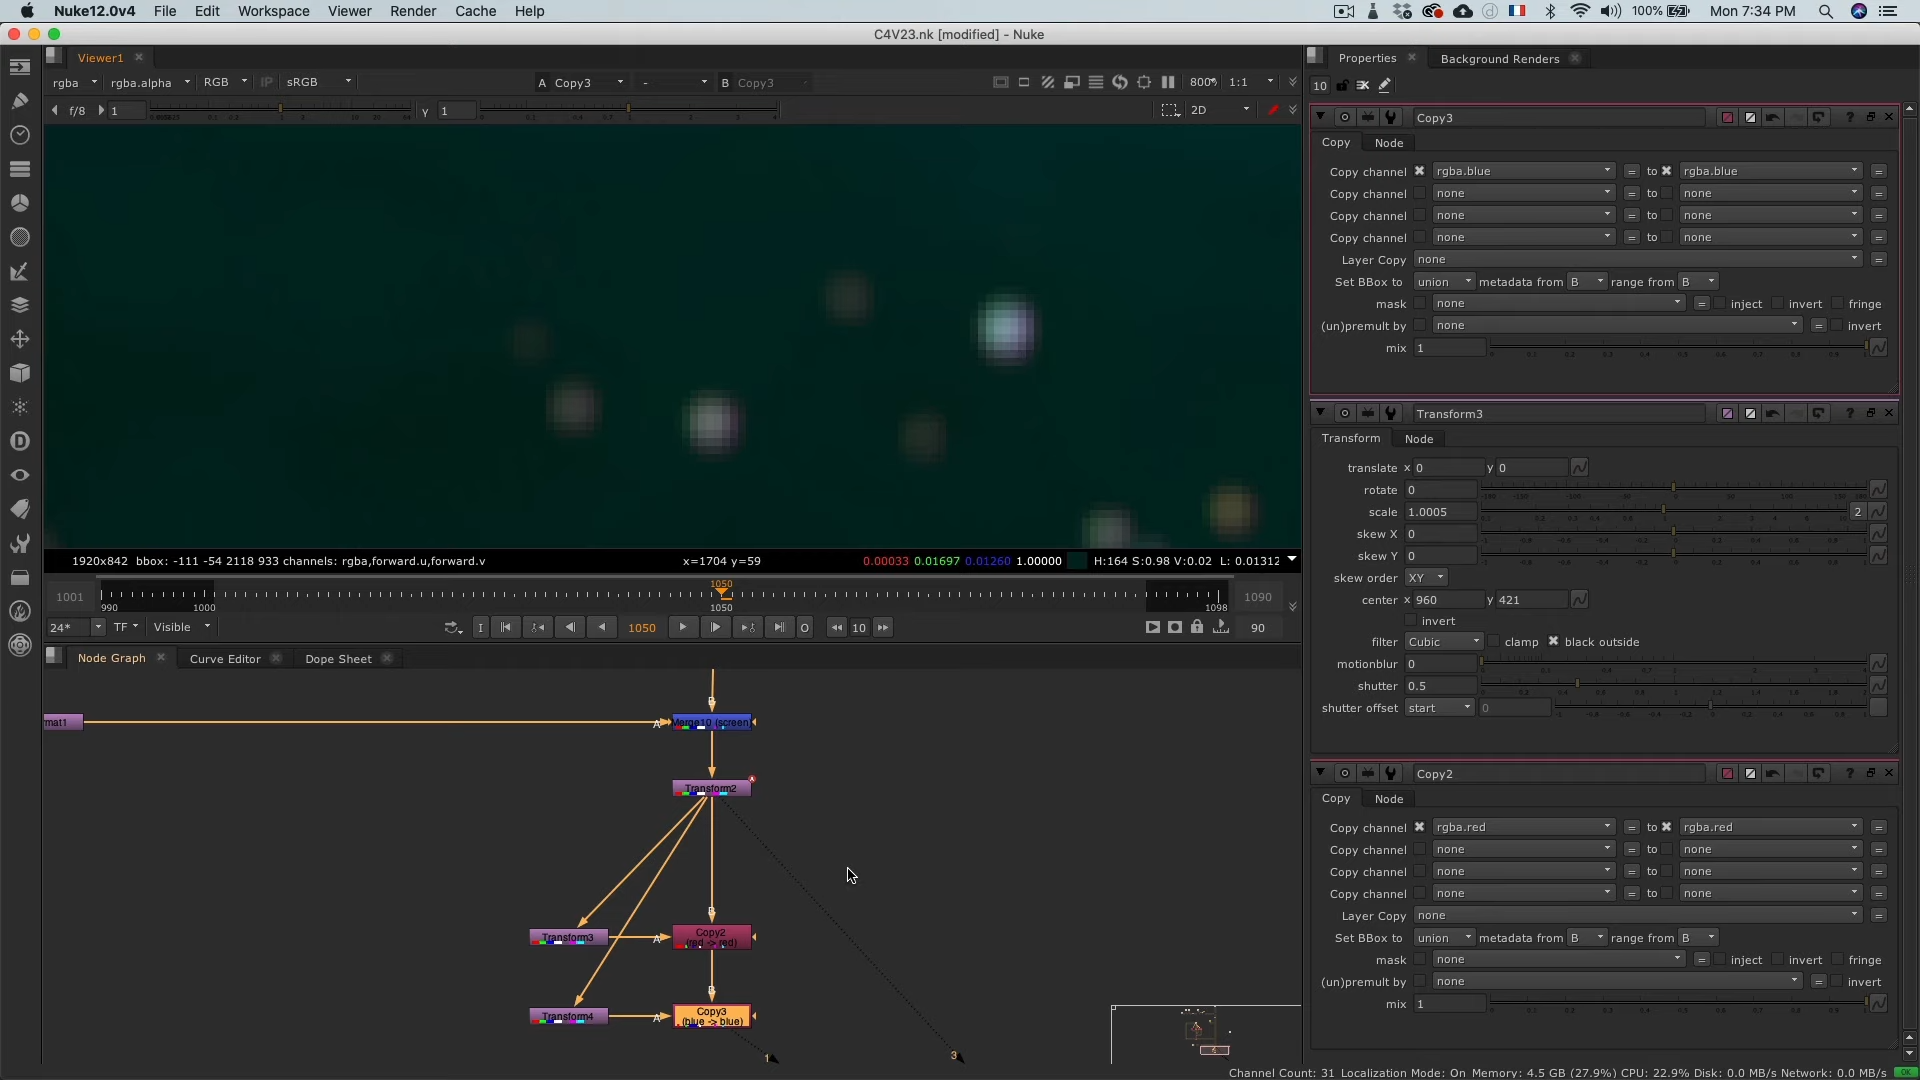
Task: Click the rotate slider in Transform3
Action: 1673,490
